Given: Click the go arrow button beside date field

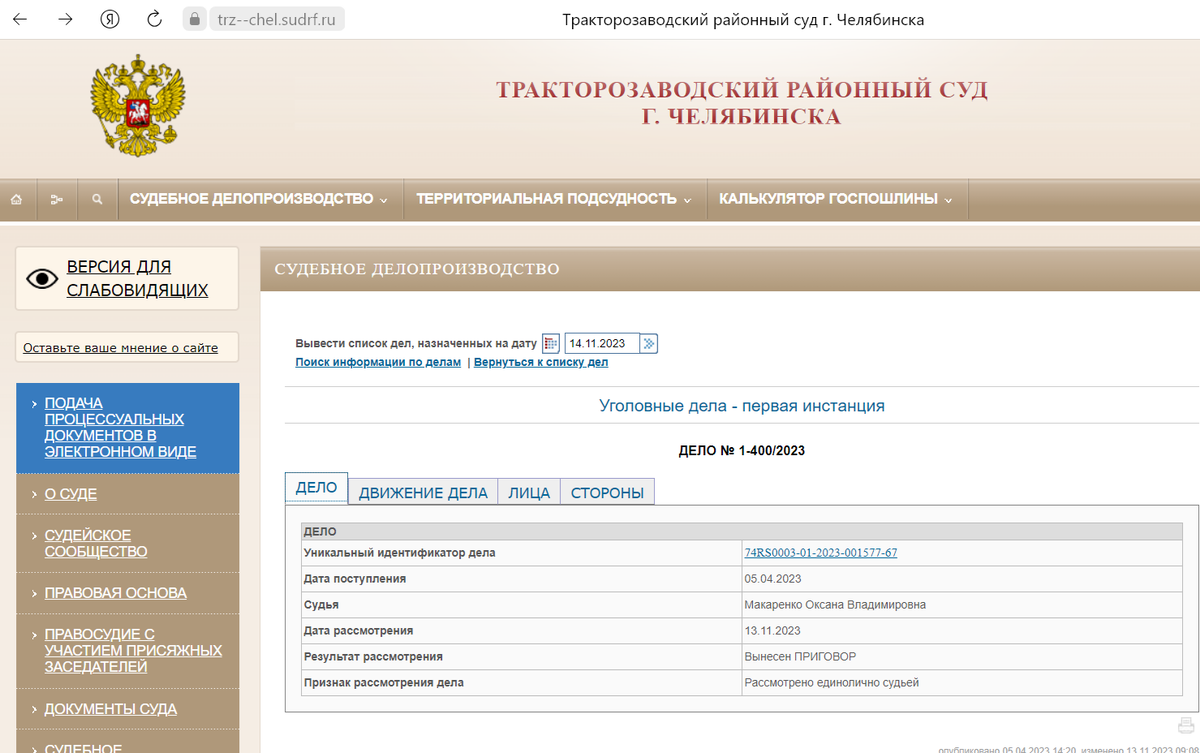Looking at the screenshot, I should tap(649, 344).
